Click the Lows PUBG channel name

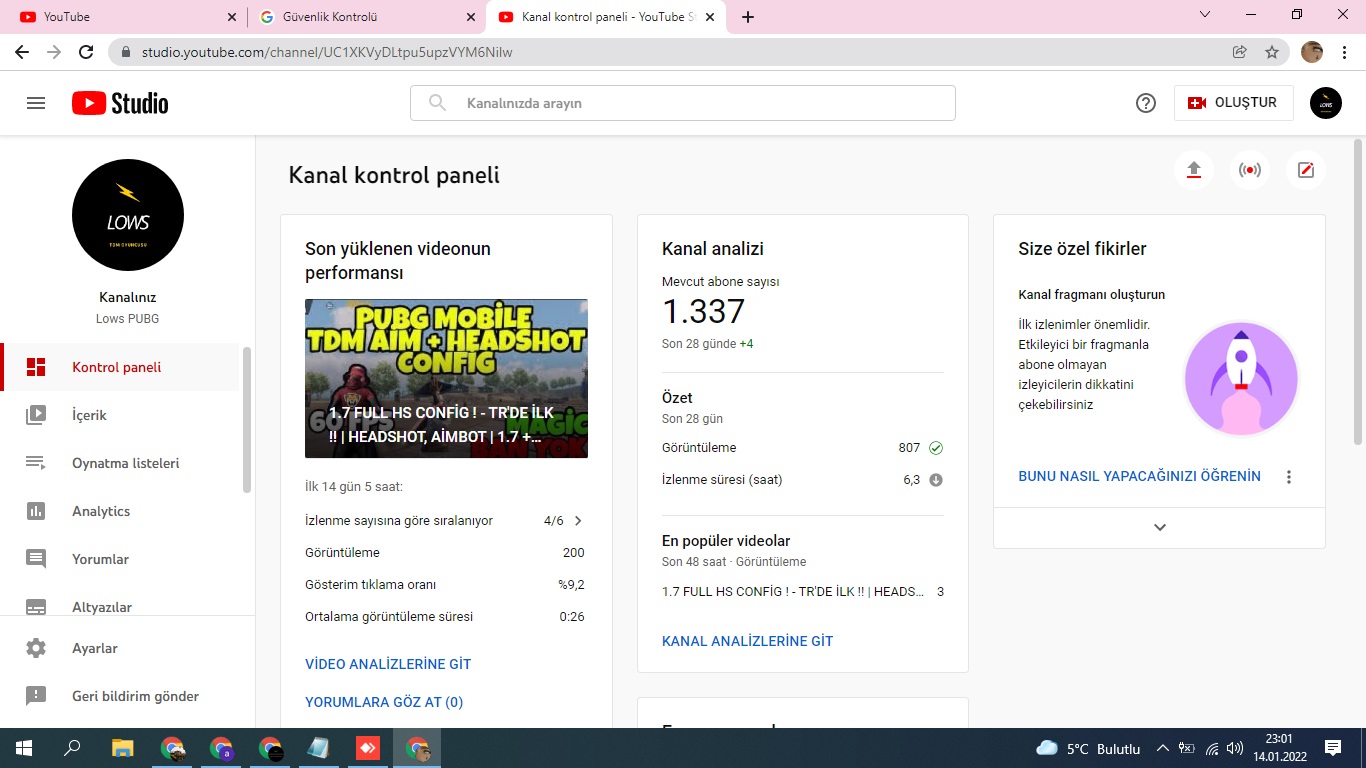click(x=128, y=319)
